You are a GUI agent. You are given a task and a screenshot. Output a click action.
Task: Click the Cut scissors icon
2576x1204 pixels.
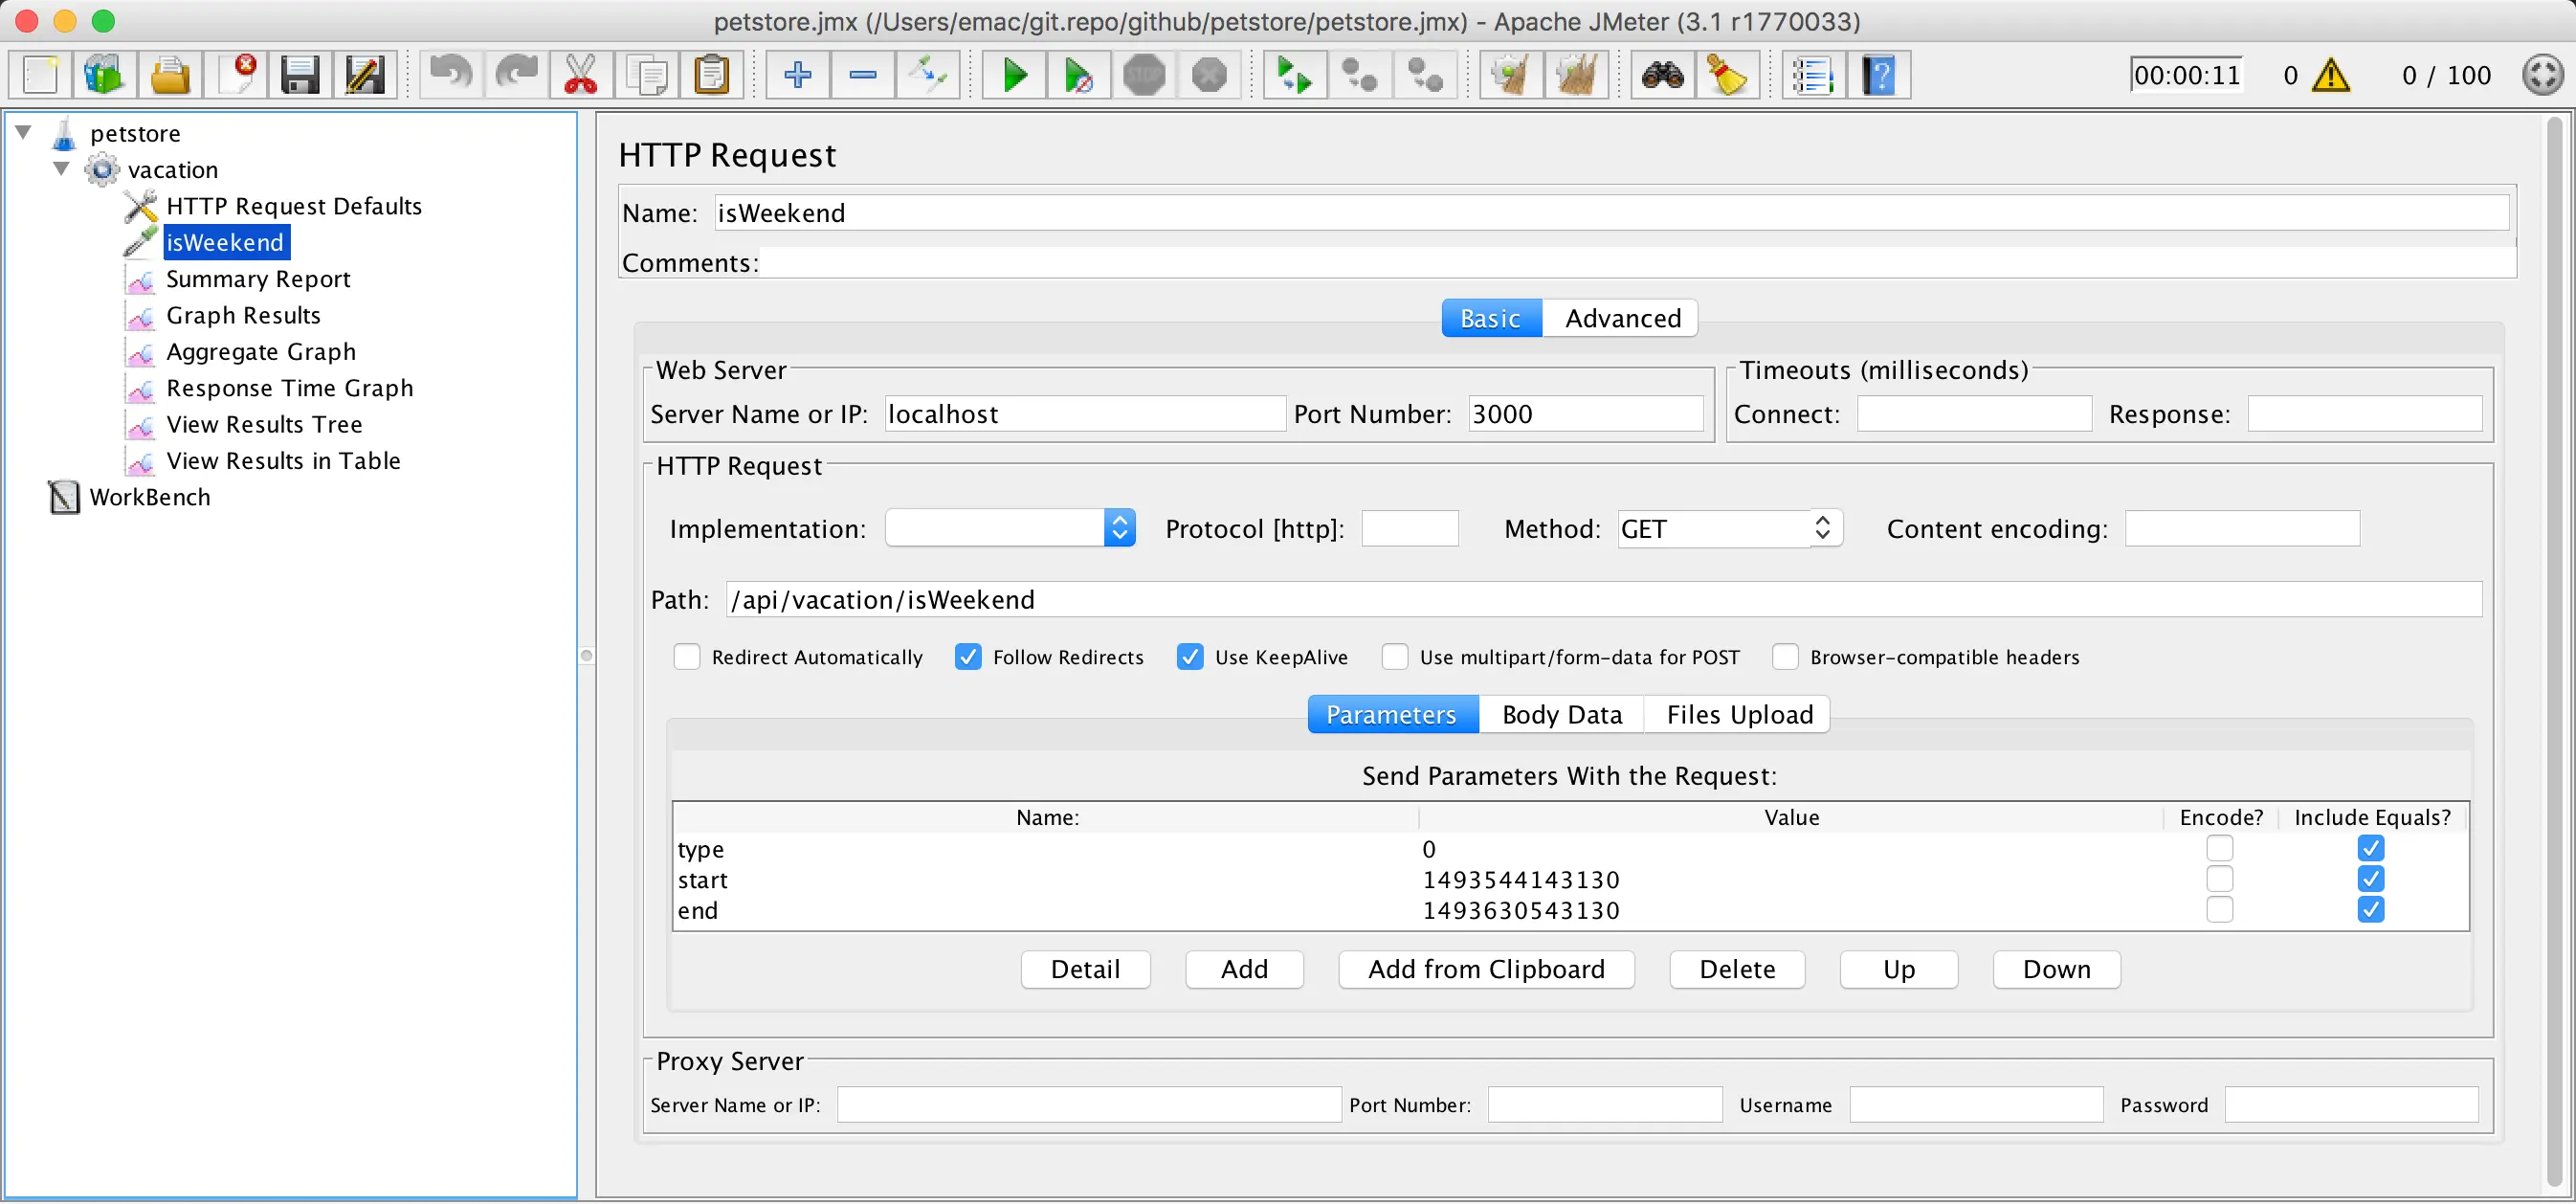580,75
